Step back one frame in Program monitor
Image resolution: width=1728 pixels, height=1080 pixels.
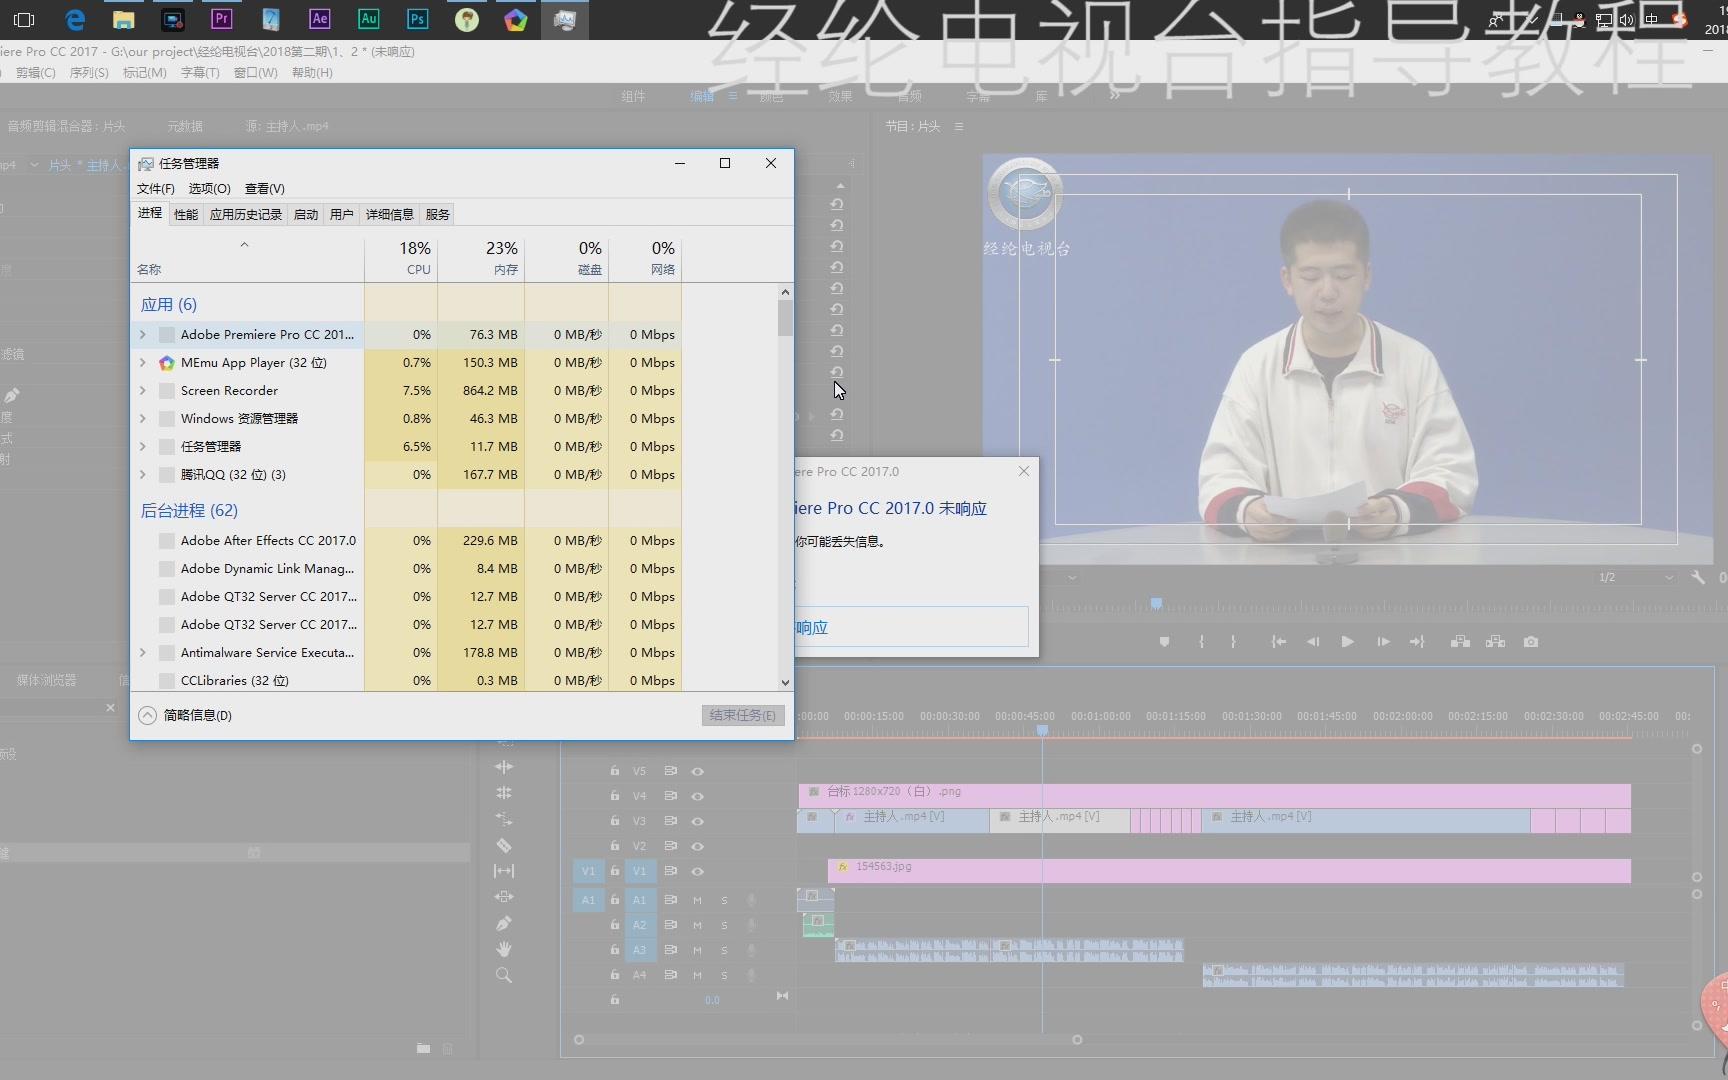[1313, 642]
